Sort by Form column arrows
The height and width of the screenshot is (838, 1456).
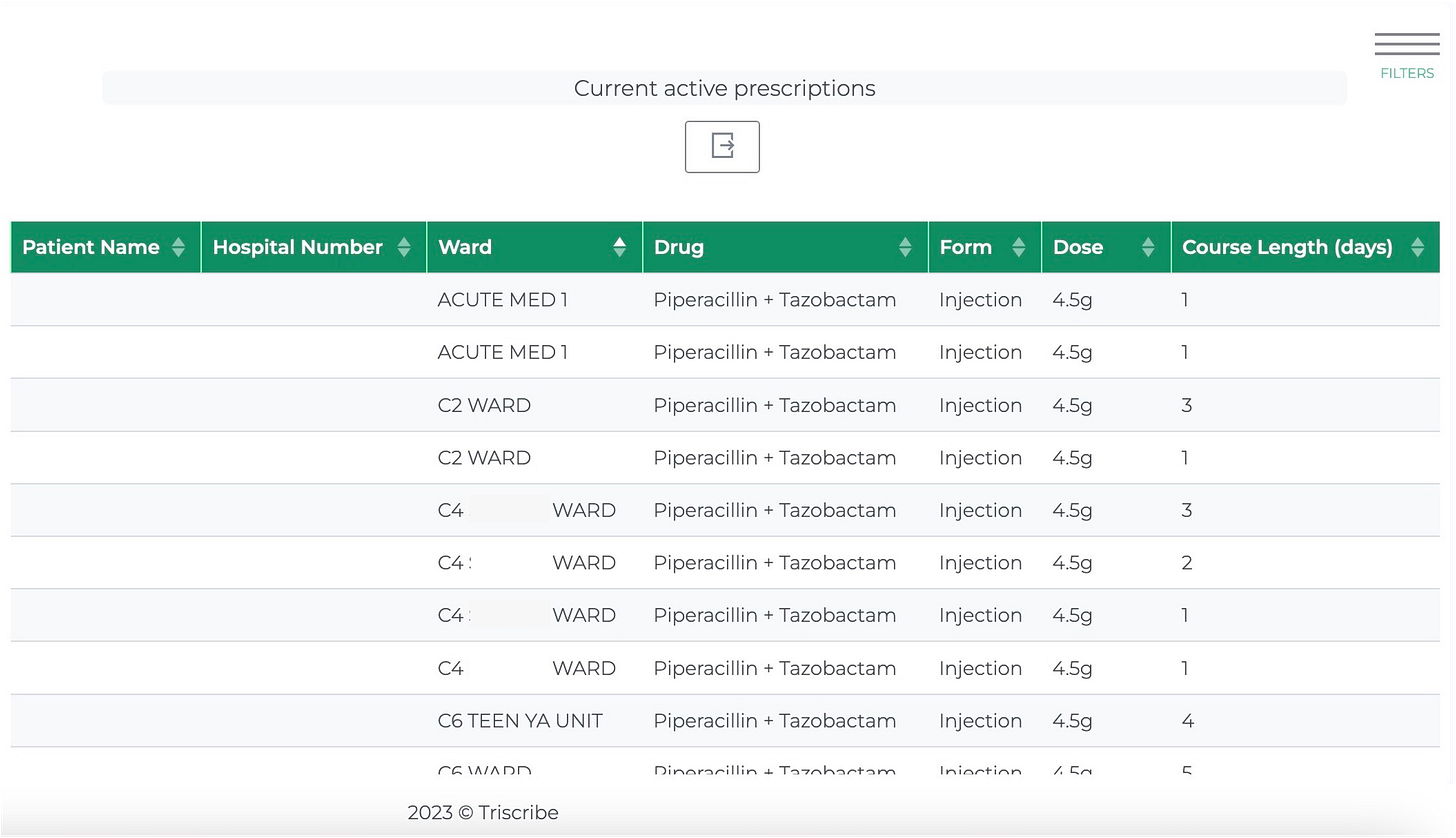1019,247
